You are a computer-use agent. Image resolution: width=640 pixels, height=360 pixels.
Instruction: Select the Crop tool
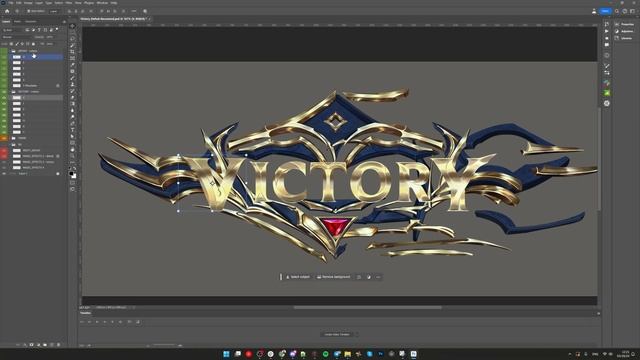[73, 52]
